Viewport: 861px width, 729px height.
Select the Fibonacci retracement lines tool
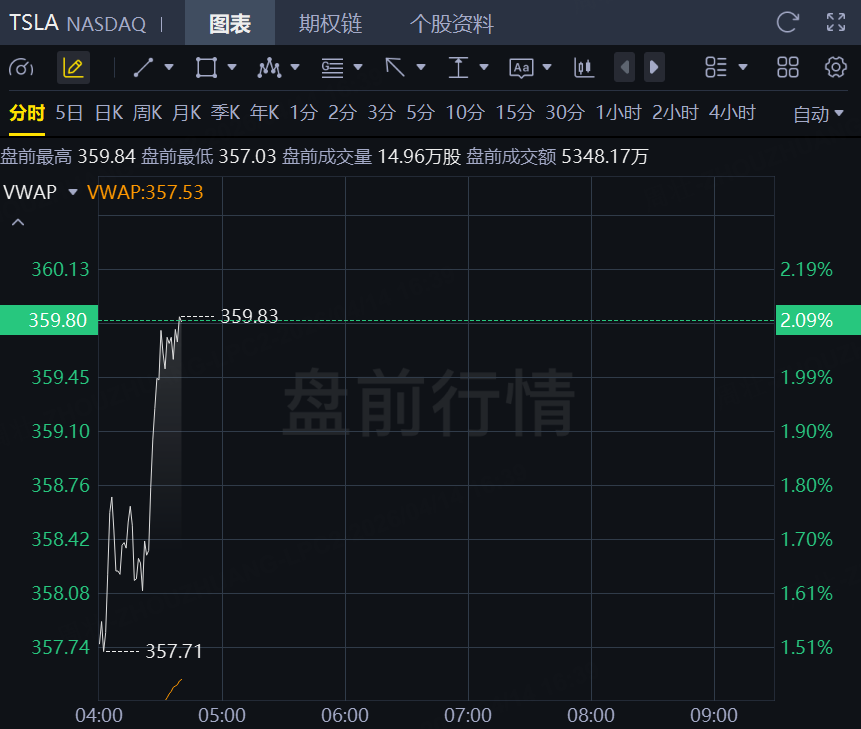click(x=332, y=68)
